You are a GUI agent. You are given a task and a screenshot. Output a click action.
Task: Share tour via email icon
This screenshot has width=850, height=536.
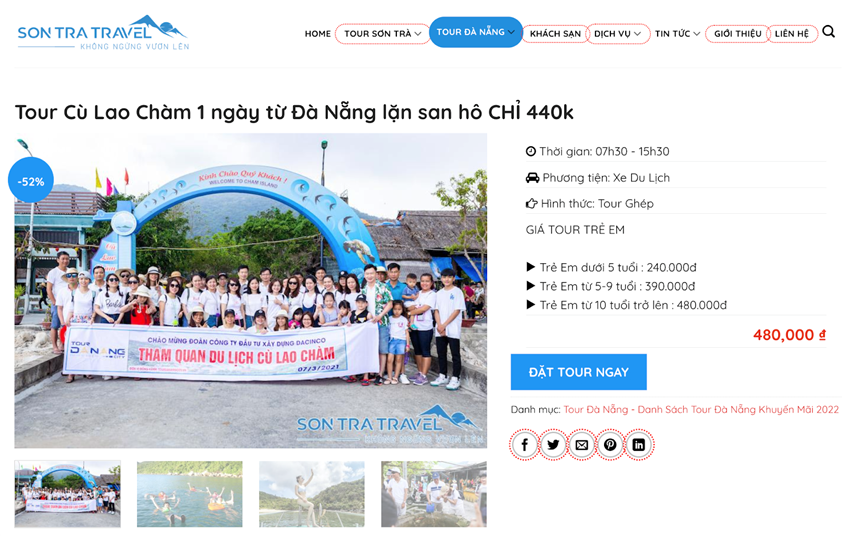click(x=582, y=445)
